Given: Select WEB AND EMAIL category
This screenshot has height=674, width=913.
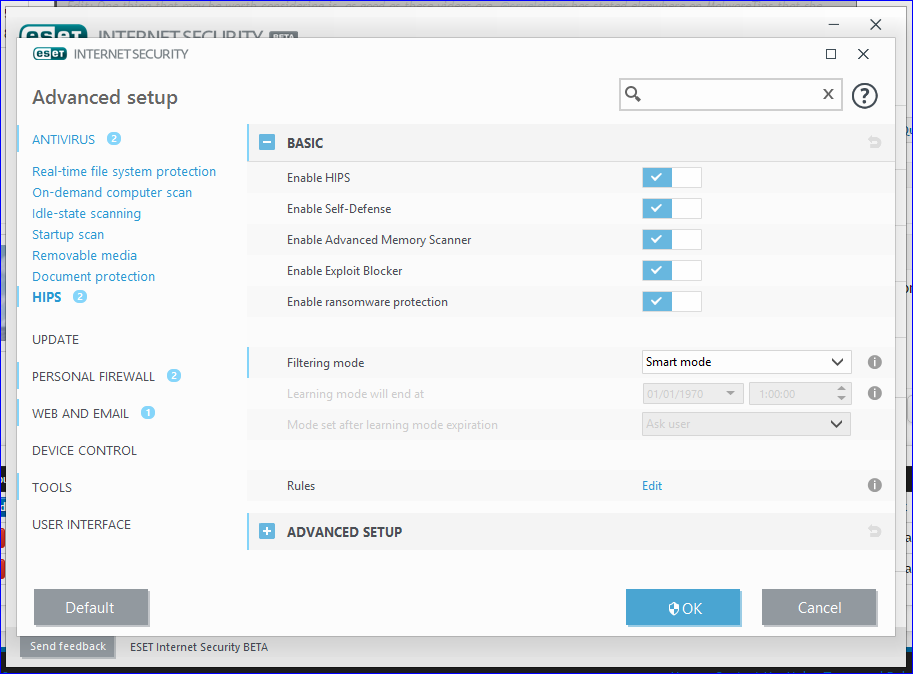Looking at the screenshot, I should pyautogui.click(x=80, y=413).
